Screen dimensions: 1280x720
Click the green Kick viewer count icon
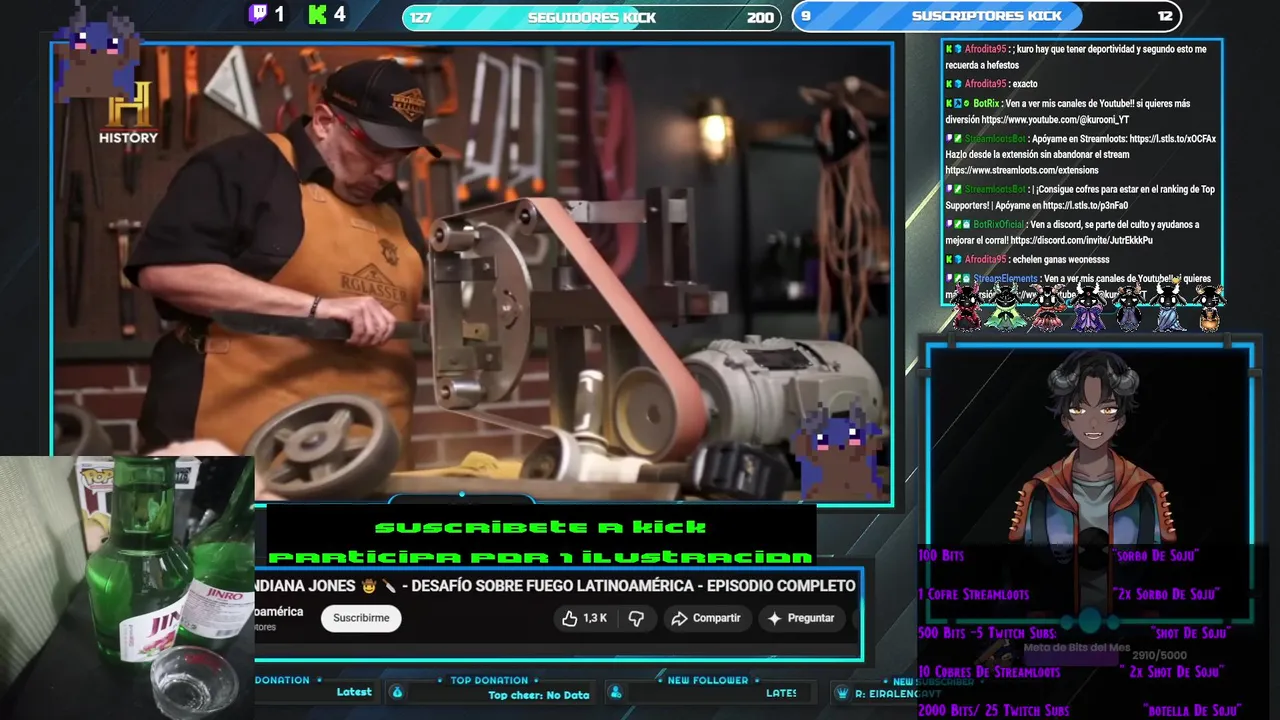point(318,14)
